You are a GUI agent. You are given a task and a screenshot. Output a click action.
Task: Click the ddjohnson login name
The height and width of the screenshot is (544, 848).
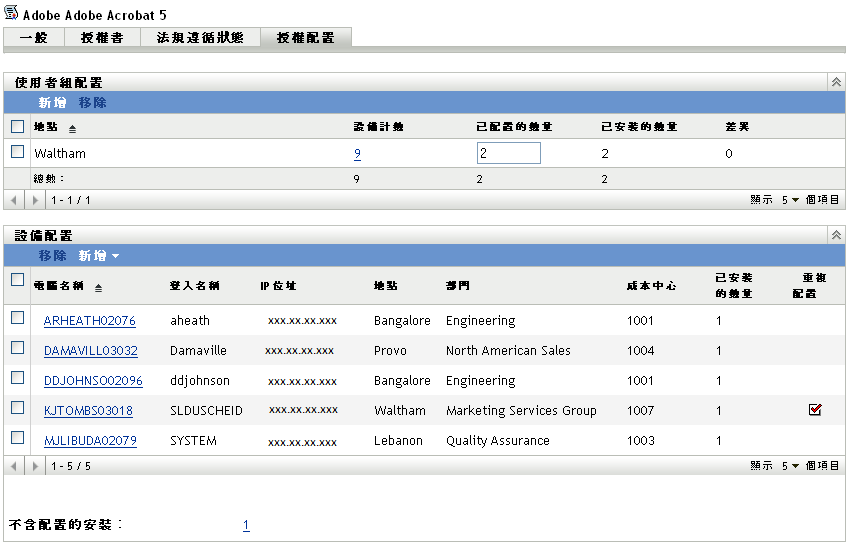(x=200, y=381)
